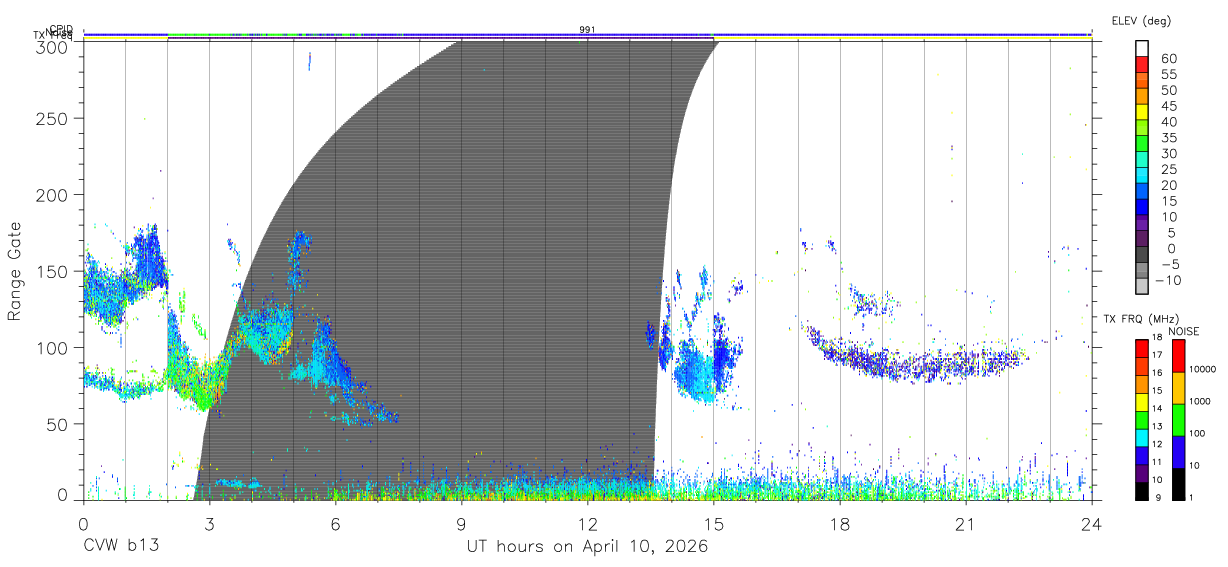The image size is (1228, 567).
Task: Click the NOISE legend value '10000'
Action: point(1205,371)
